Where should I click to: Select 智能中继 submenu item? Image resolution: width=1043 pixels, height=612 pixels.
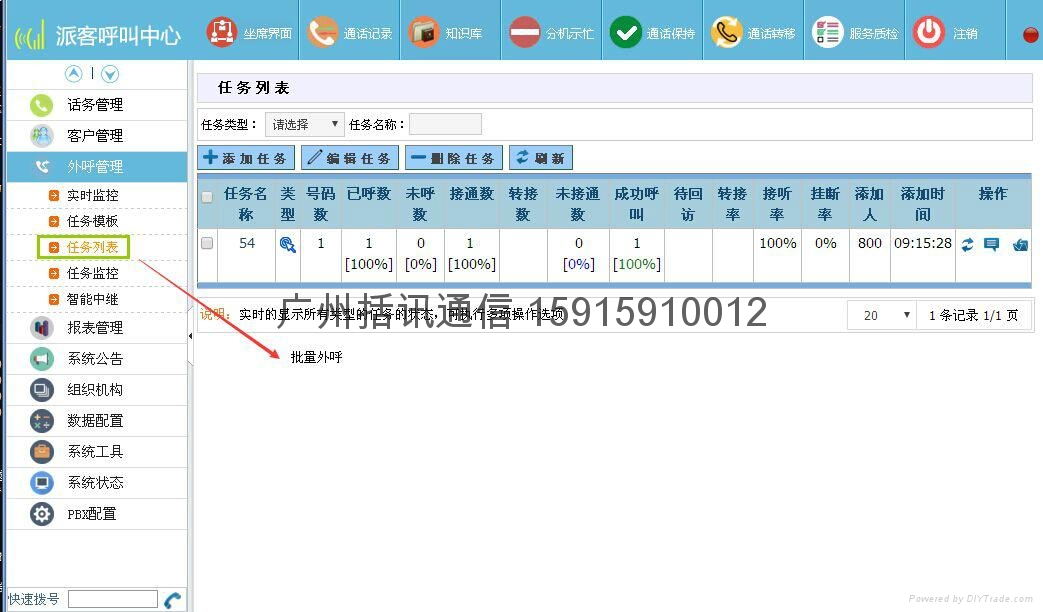[92, 299]
